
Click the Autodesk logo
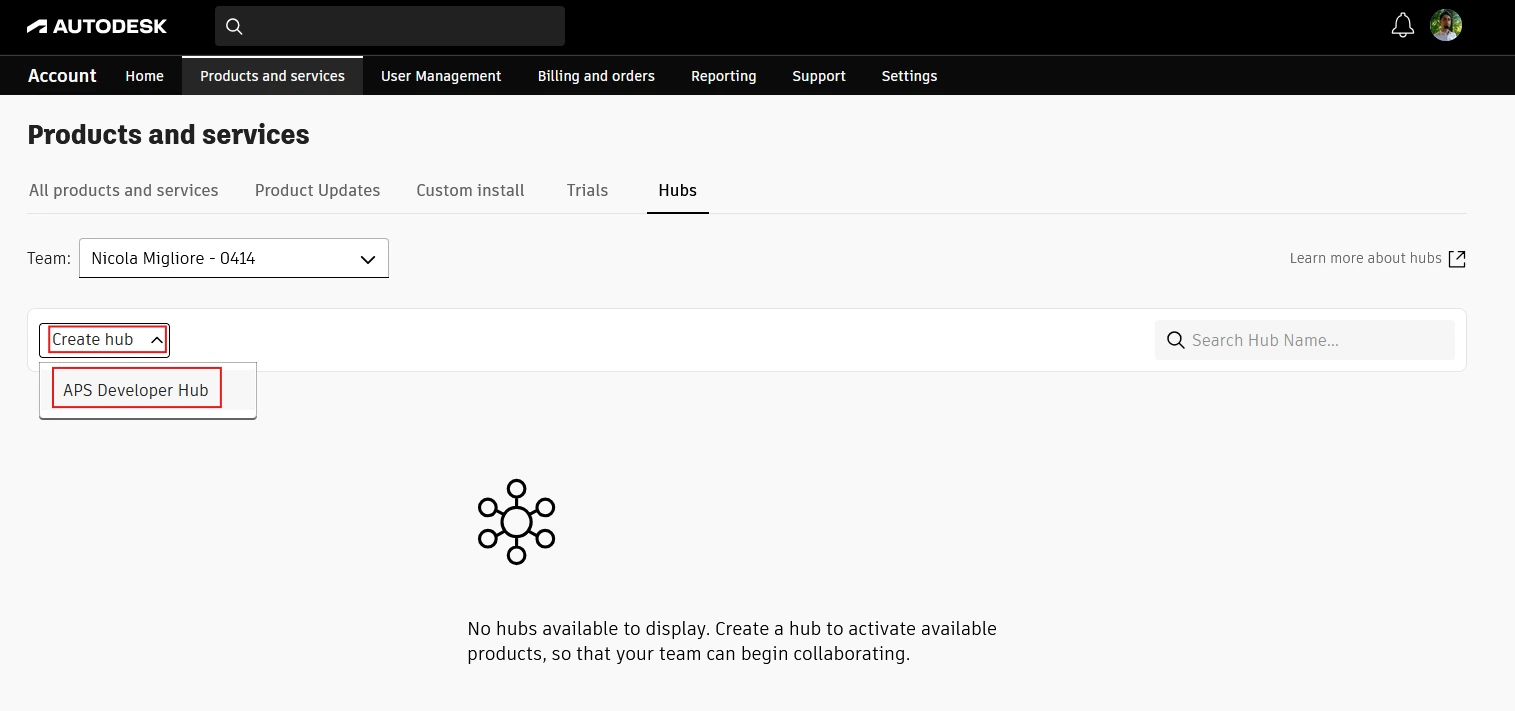click(x=97, y=26)
